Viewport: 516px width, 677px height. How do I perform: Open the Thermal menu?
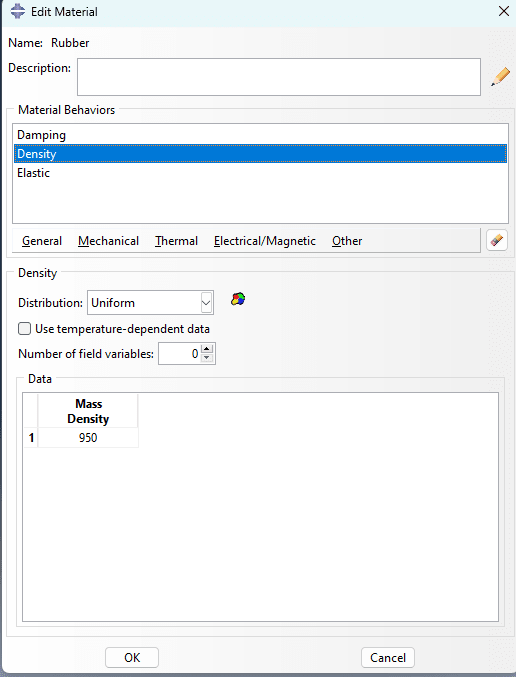(177, 240)
